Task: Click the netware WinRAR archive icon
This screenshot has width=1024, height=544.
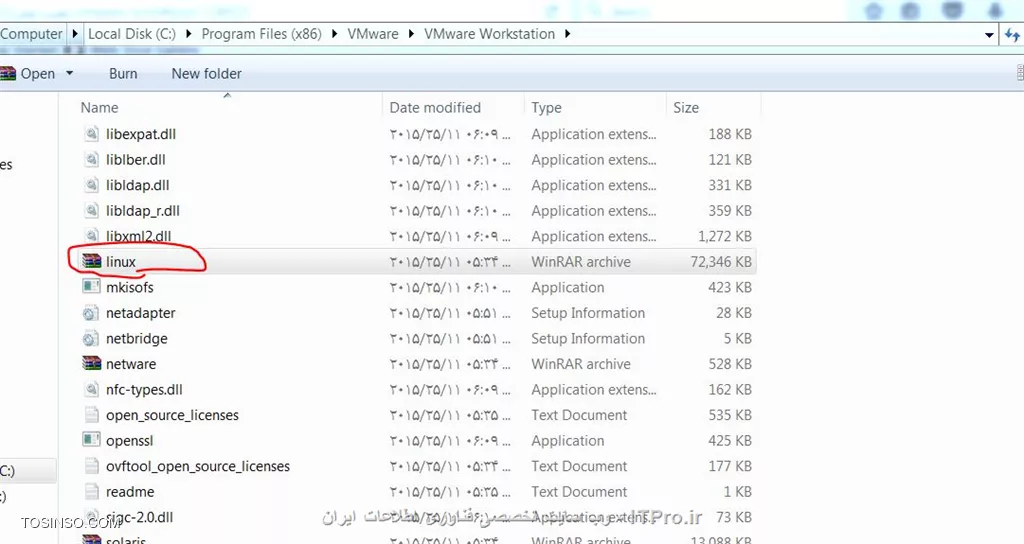Action: click(91, 364)
